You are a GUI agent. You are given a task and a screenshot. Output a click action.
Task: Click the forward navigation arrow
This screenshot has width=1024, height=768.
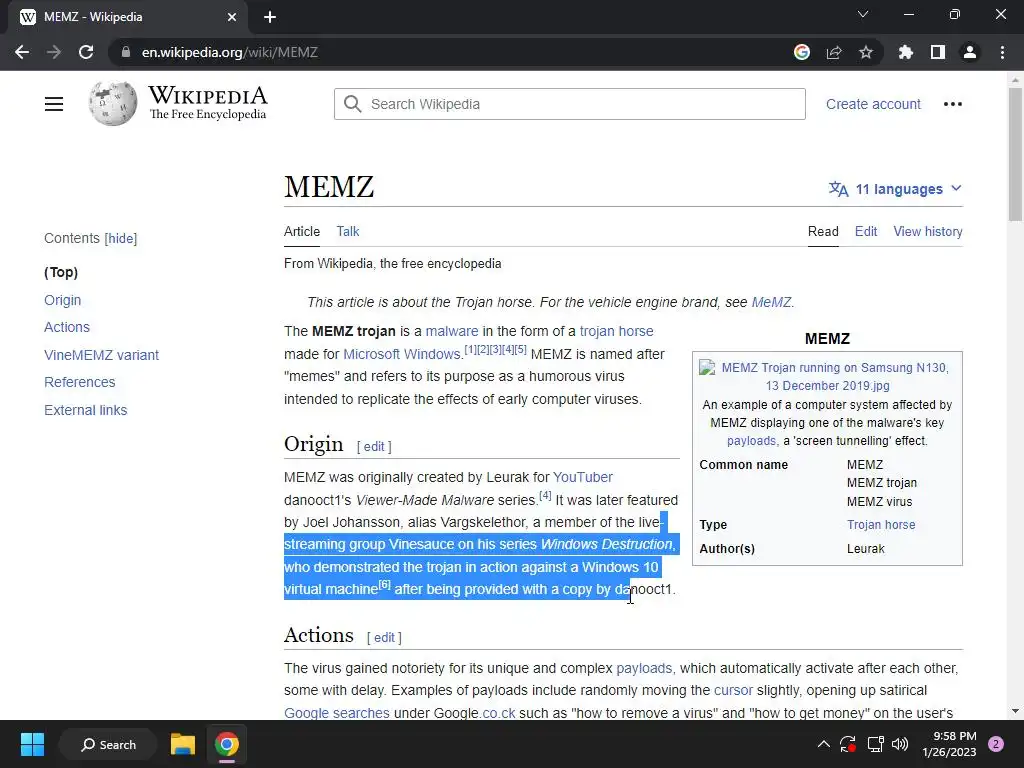(x=54, y=52)
